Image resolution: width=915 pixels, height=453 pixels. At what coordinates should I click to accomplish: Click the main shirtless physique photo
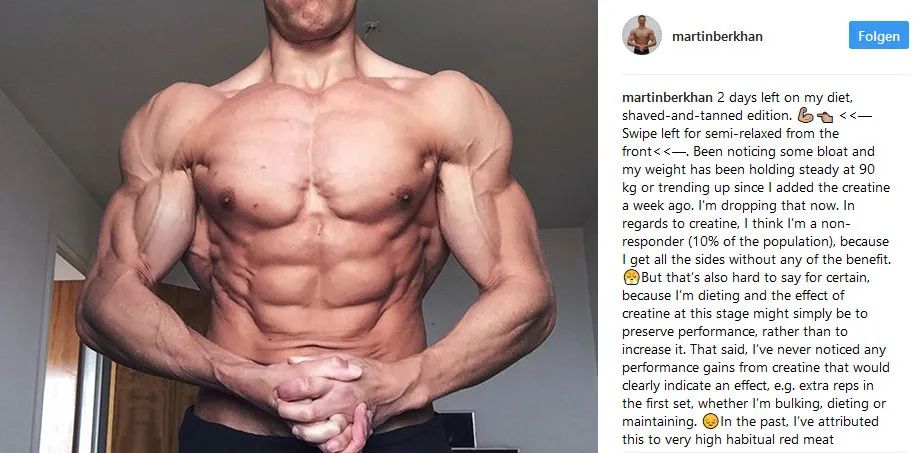[x=299, y=226]
